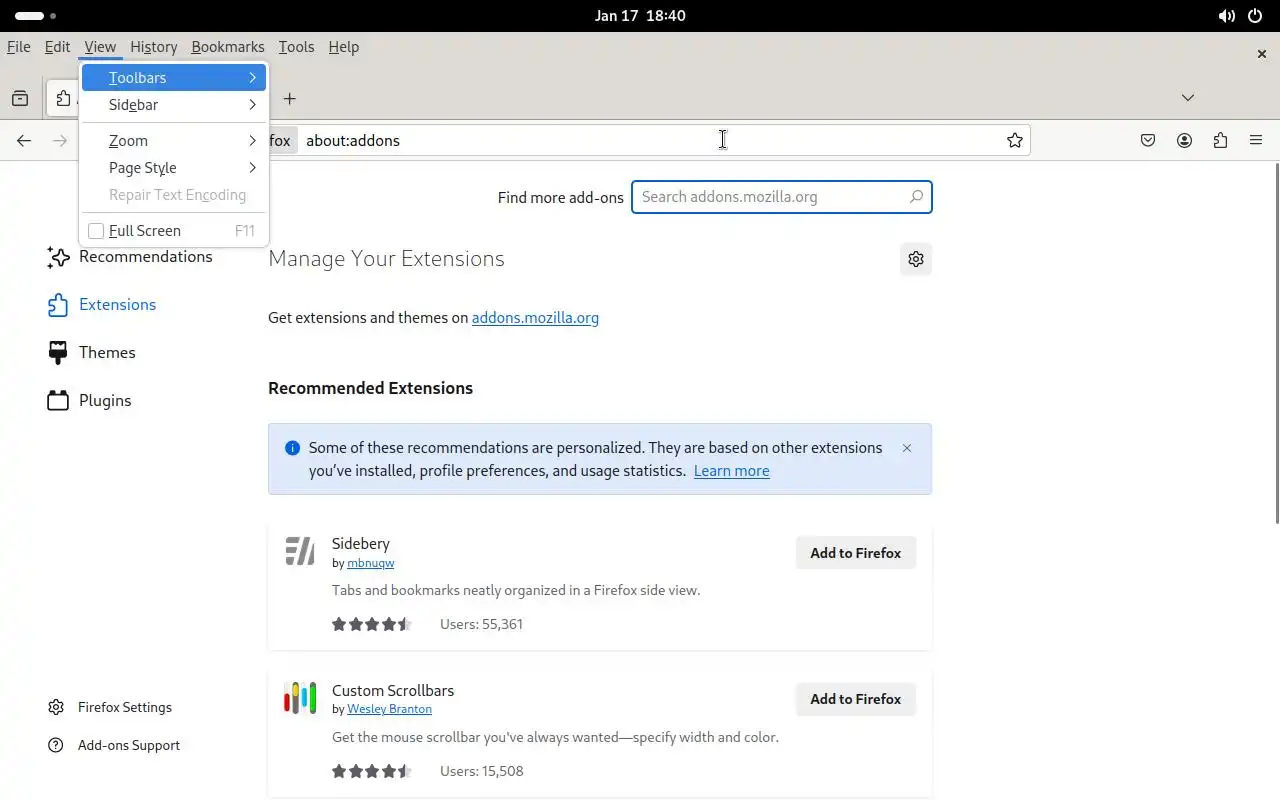Open author link mbnuqw

[x=370, y=563]
